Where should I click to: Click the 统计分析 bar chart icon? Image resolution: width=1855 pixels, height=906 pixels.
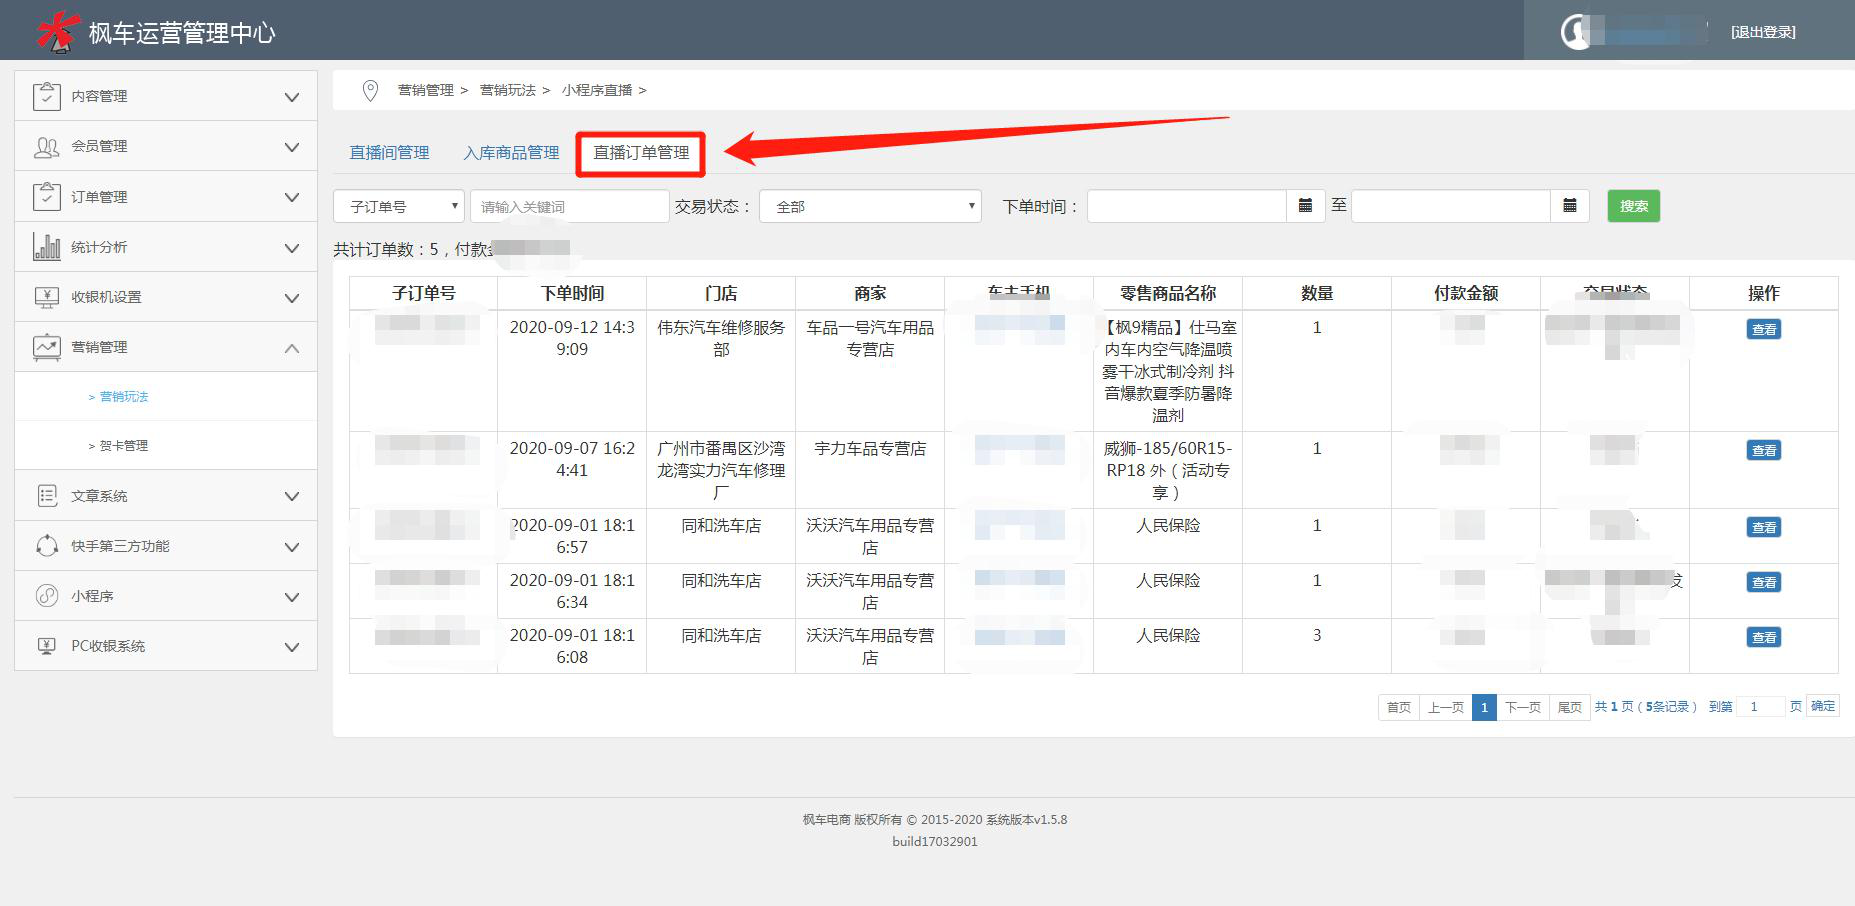click(46, 247)
